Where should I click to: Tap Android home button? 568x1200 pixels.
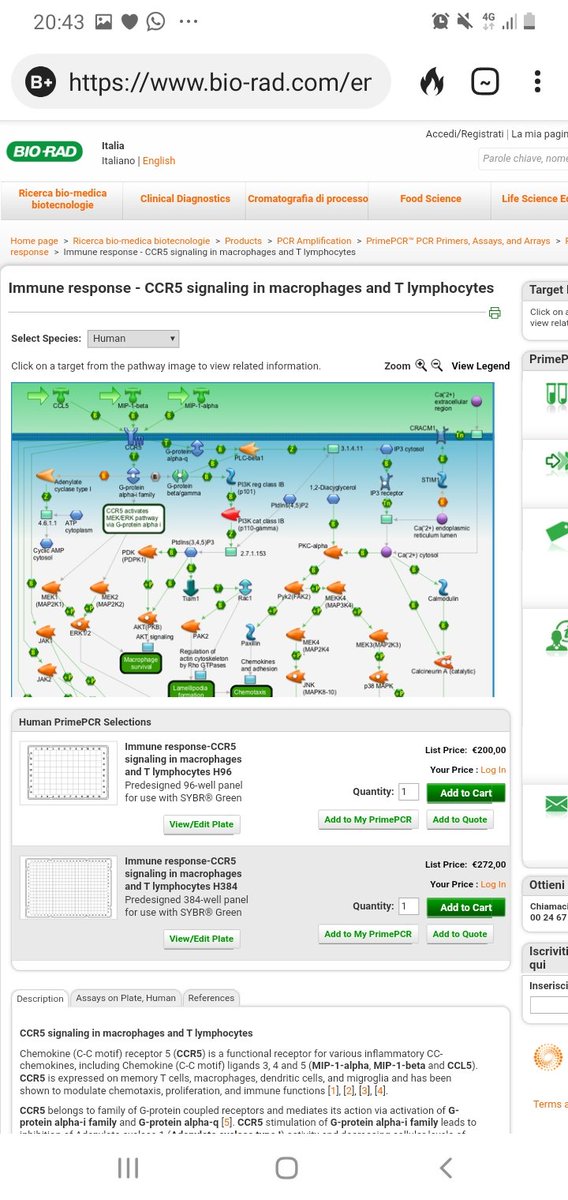[x=286, y=1167]
